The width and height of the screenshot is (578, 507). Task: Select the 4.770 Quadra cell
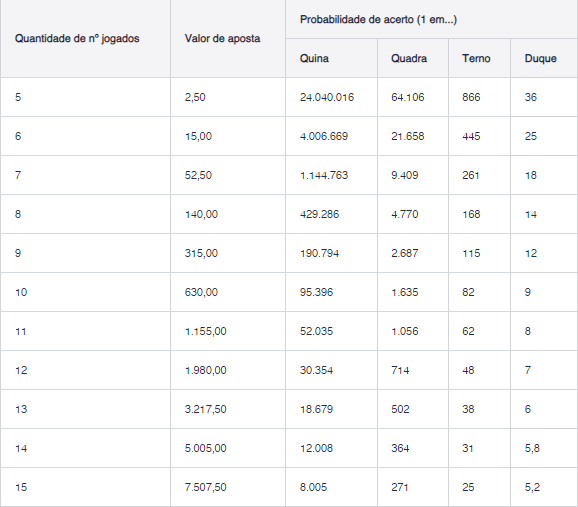pos(413,214)
